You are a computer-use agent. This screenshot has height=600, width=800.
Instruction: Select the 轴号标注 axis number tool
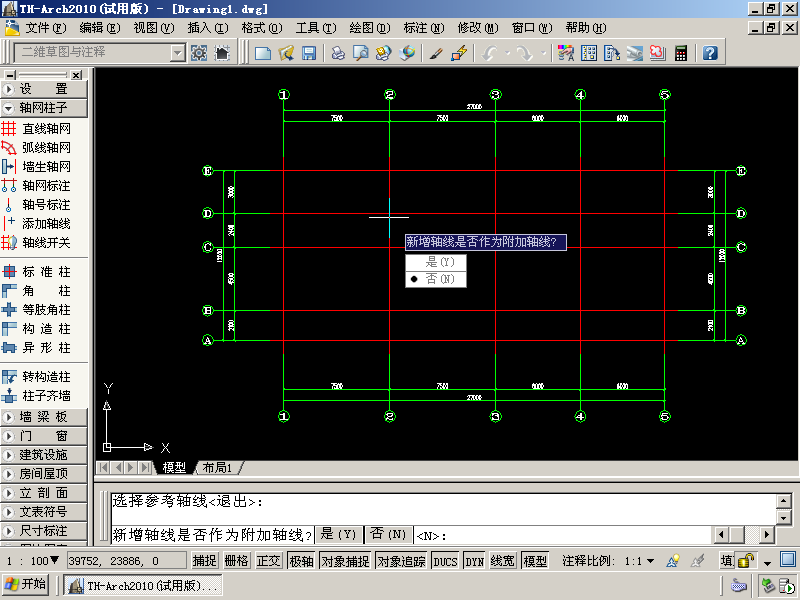click(x=37, y=205)
